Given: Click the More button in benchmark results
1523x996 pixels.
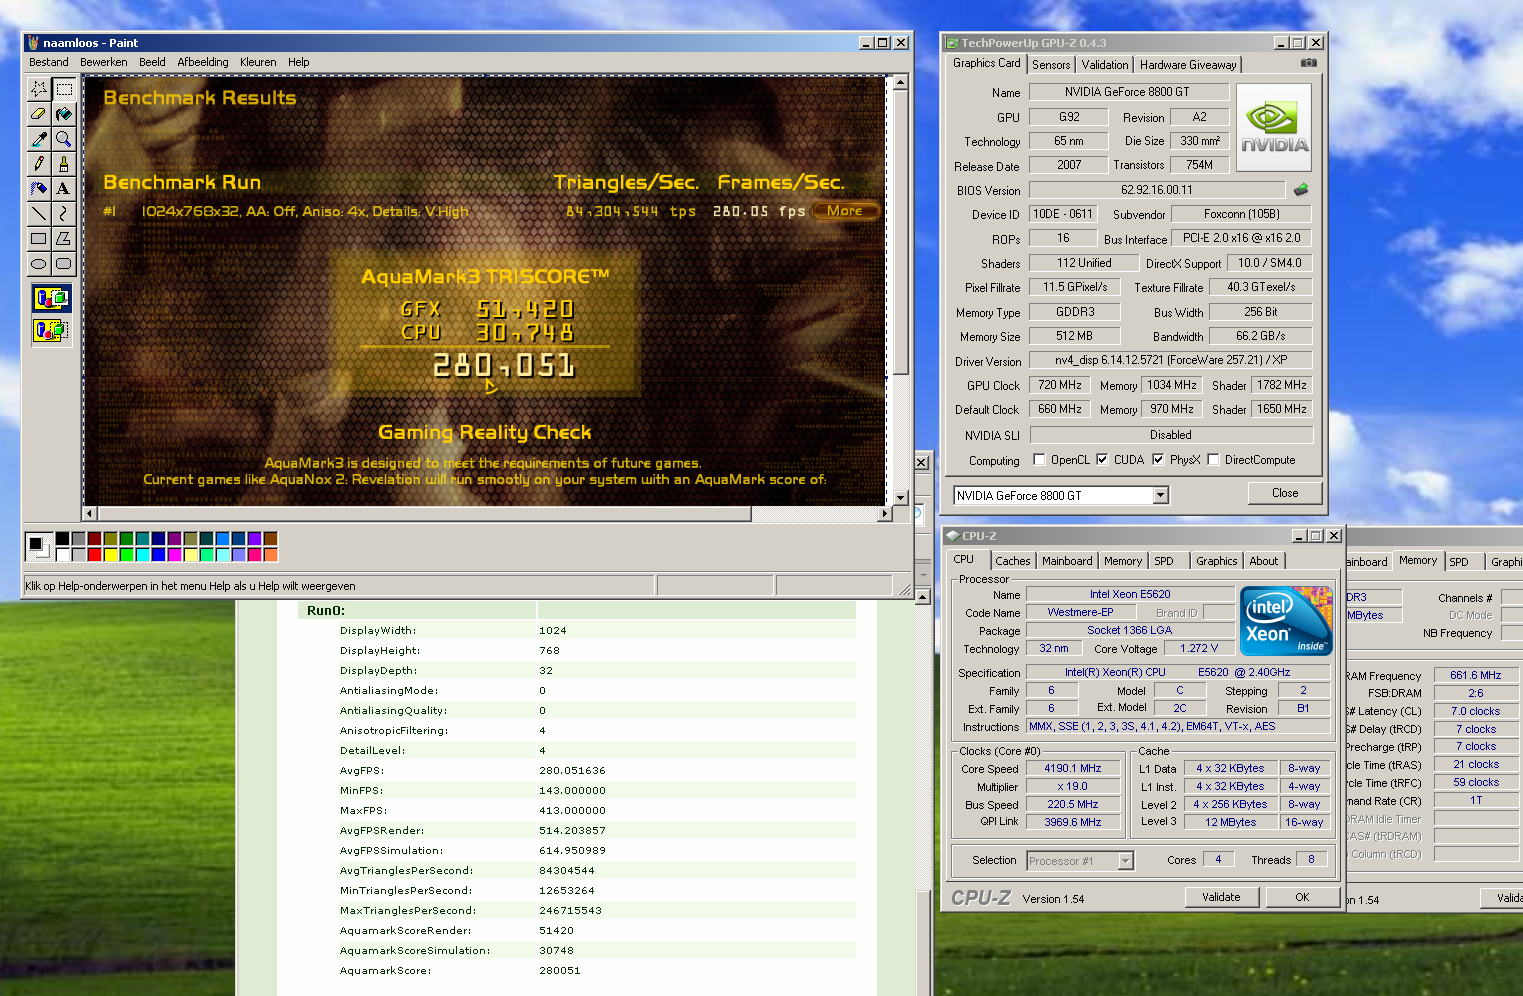Looking at the screenshot, I should click(845, 211).
